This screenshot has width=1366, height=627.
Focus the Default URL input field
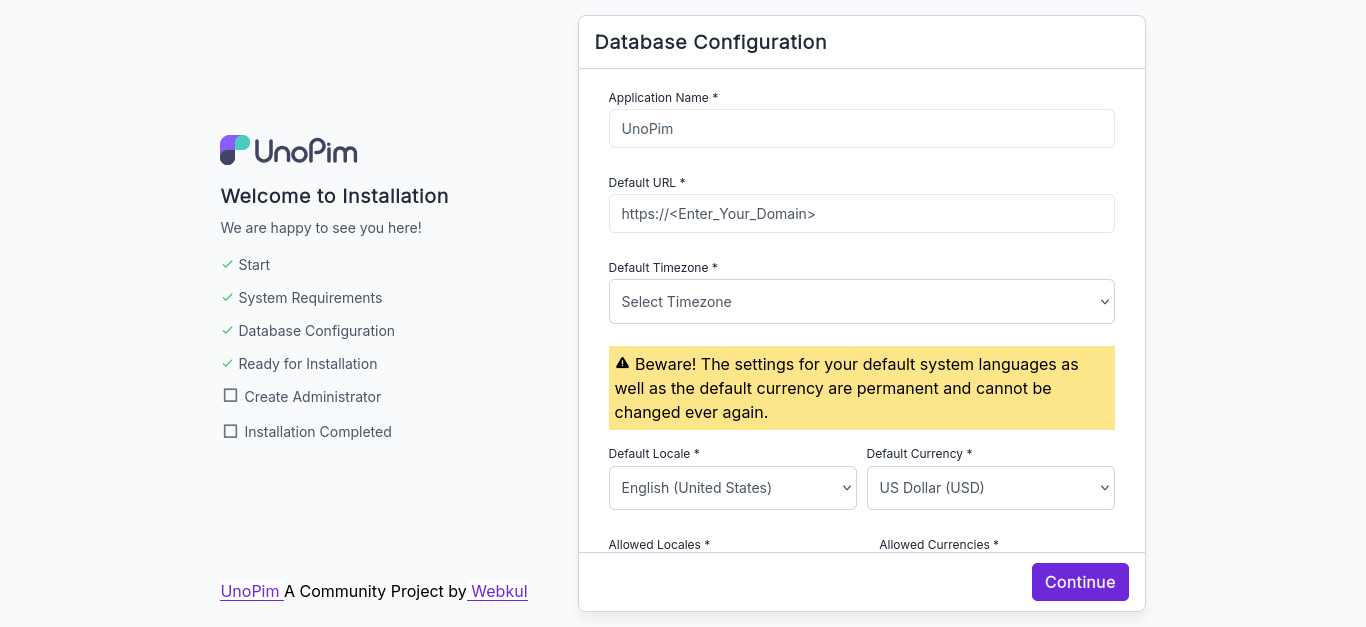(861, 214)
